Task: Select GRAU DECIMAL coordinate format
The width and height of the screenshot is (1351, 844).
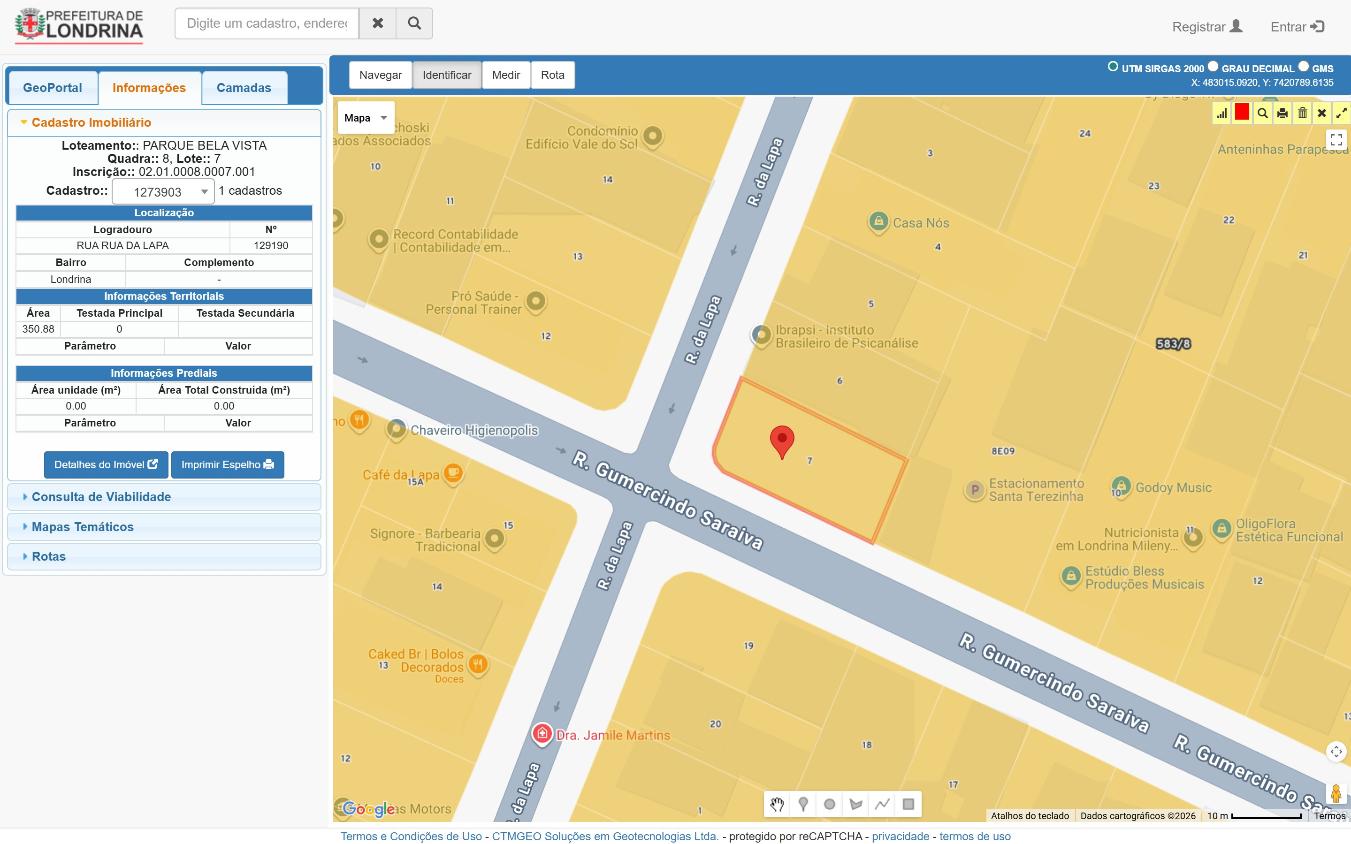Action: point(1213,67)
